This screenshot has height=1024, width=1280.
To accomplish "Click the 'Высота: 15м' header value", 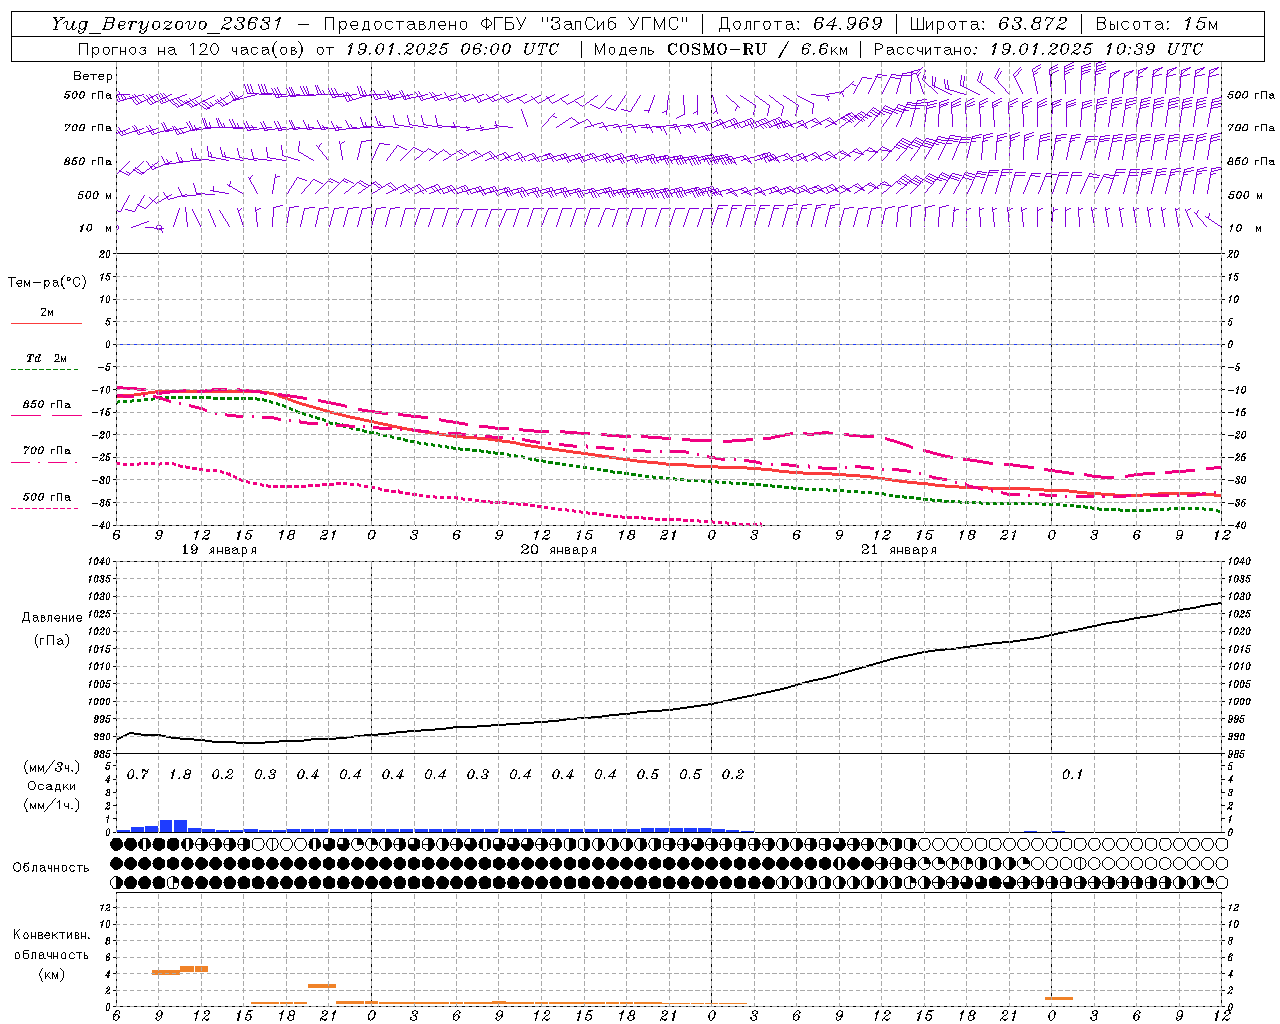I will (1157, 24).
